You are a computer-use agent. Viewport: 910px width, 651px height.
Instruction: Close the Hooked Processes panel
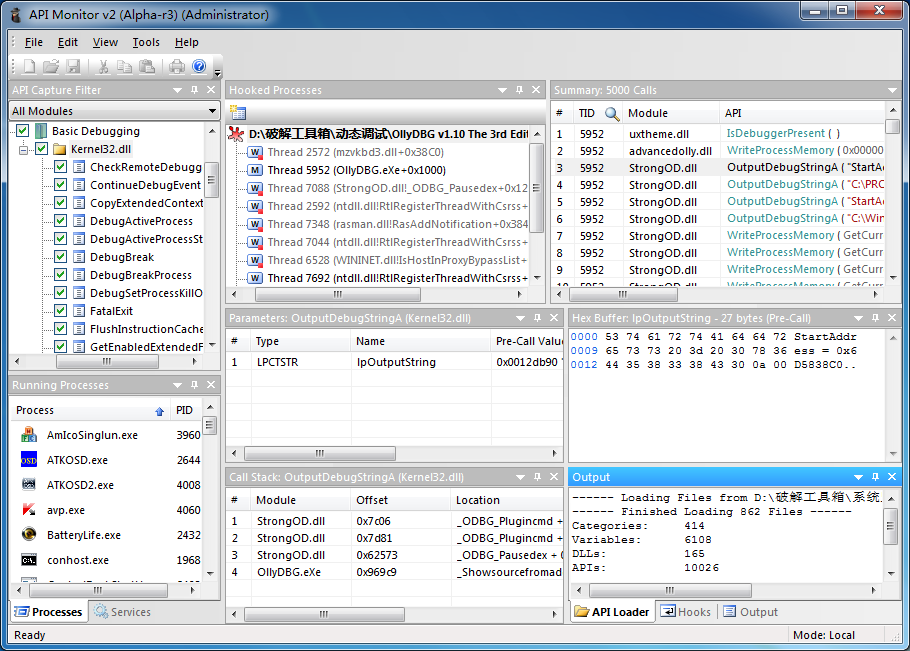536,90
